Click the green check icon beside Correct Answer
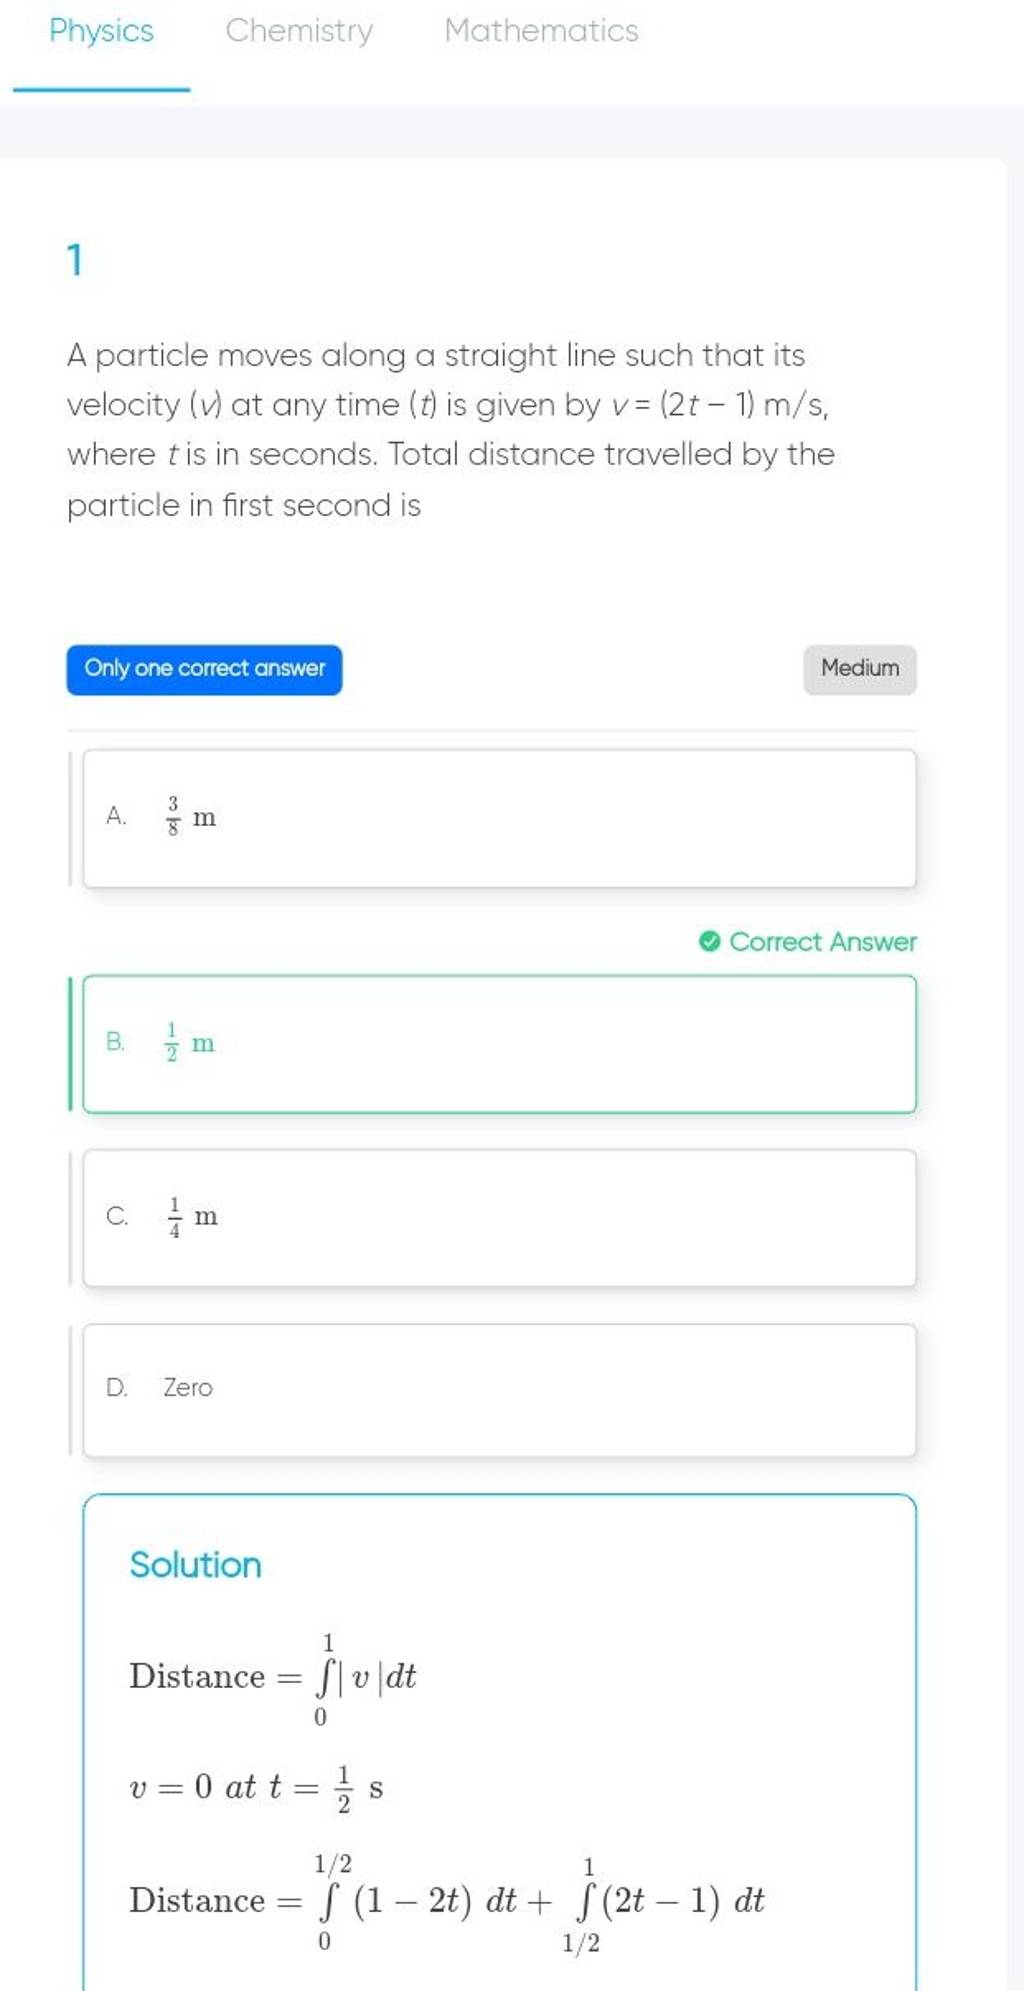Screen dimensions: 1024x1991 coord(710,942)
